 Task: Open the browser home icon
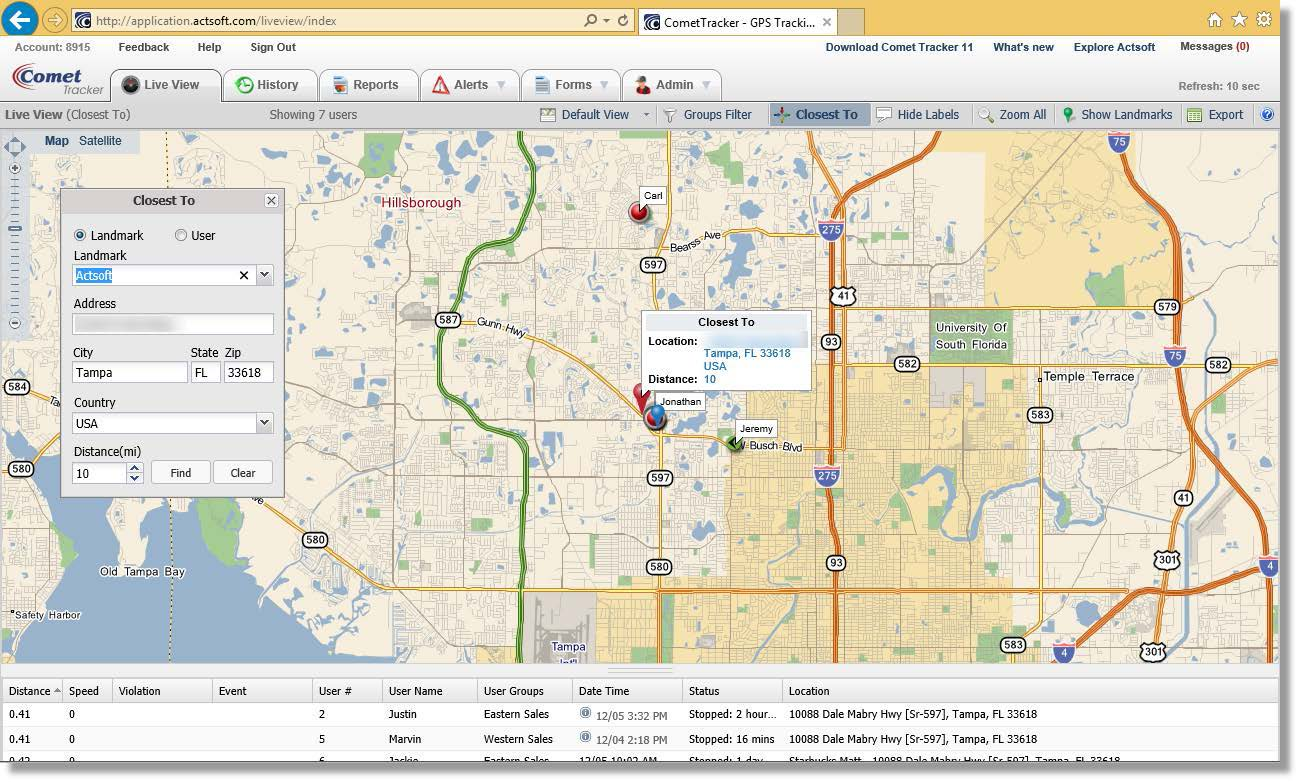[1215, 20]
